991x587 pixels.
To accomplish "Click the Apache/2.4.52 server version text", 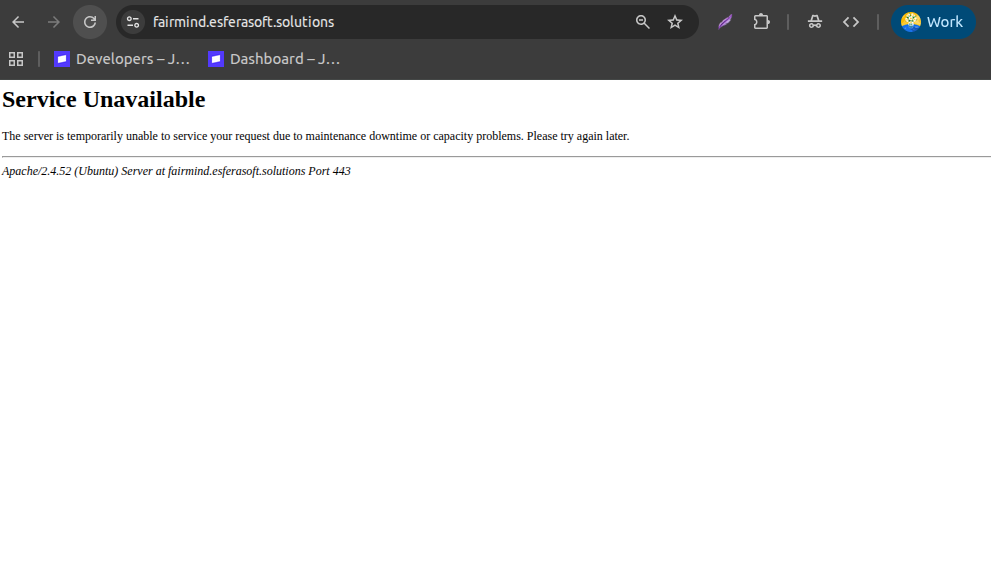I will click(36, 171).
